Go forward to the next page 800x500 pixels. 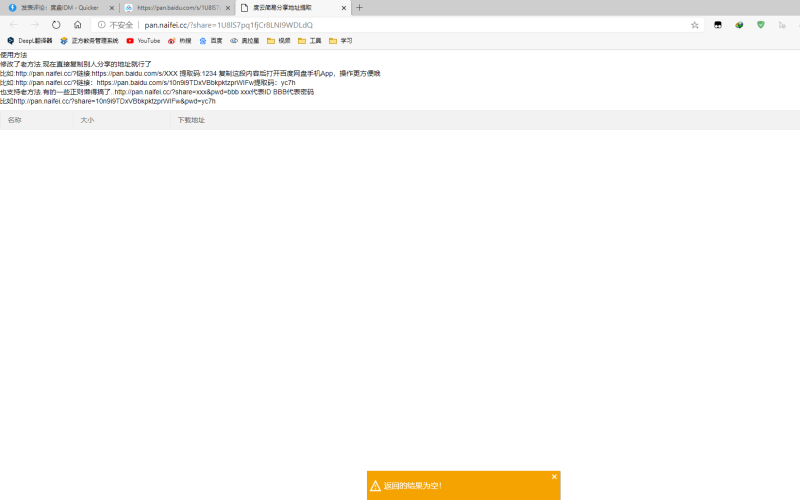point(35,24)
